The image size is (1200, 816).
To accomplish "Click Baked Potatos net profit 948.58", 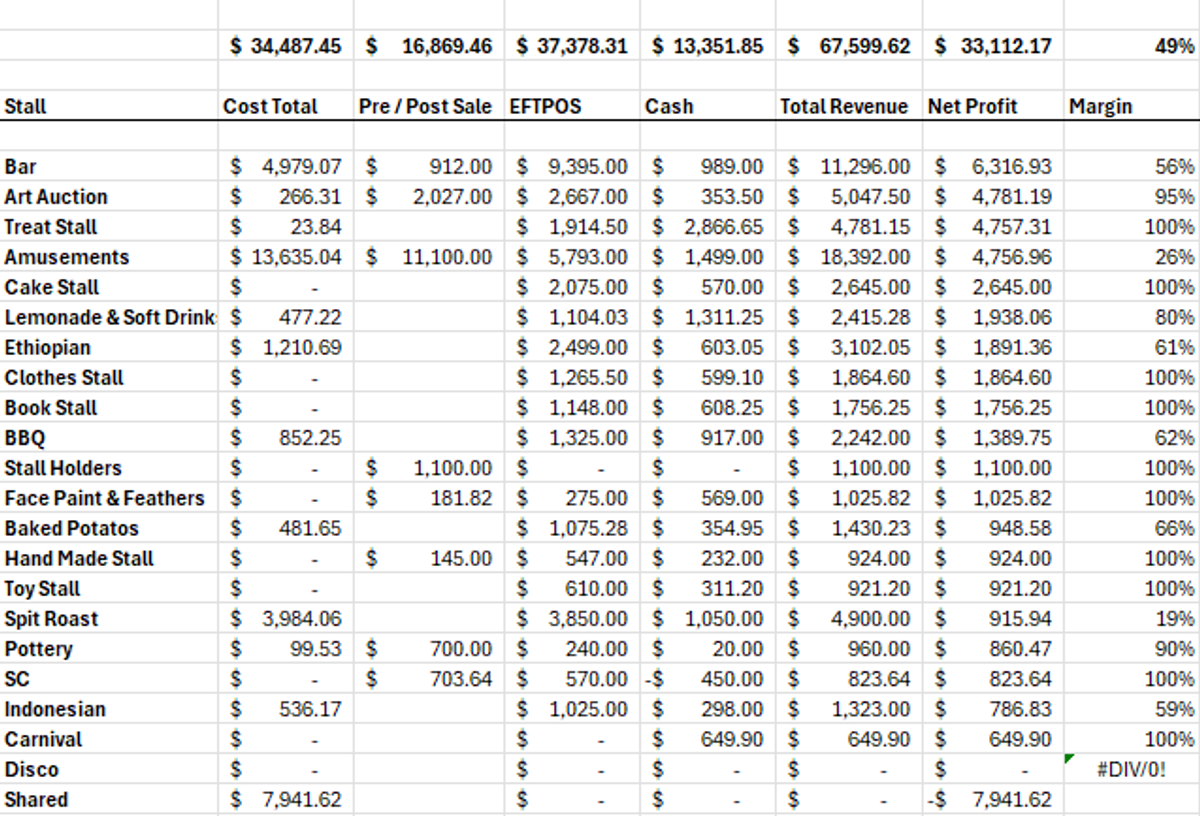I will [x=993, y=528].
